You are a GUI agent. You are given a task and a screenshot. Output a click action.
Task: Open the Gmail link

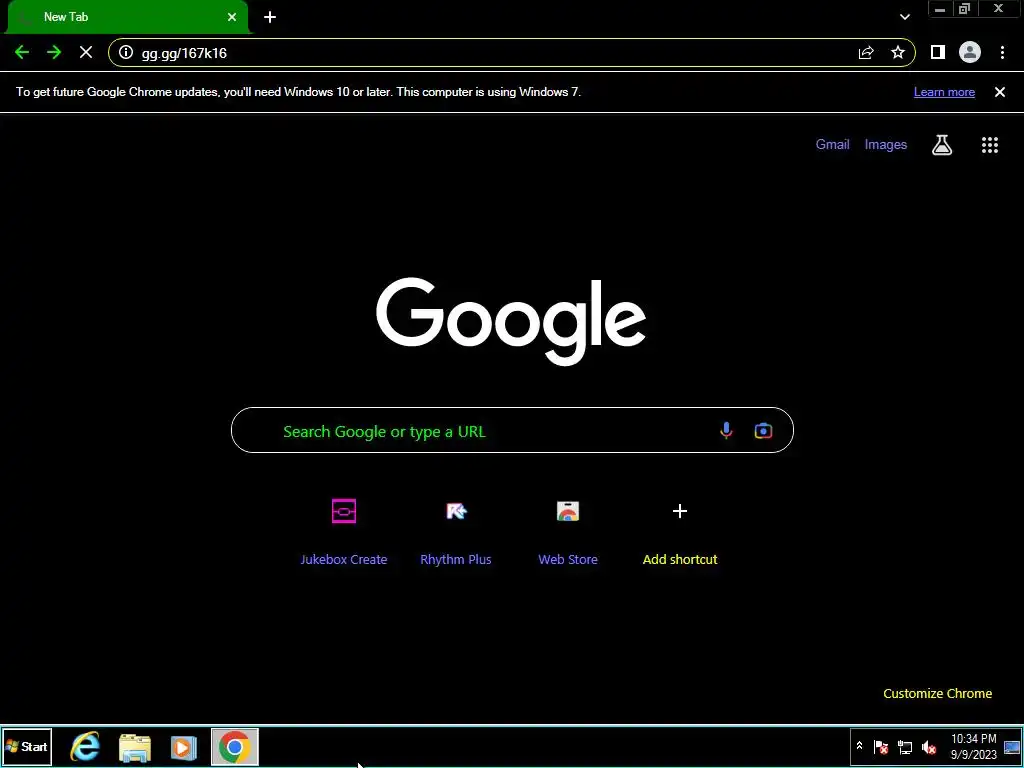tap(833, 144)
